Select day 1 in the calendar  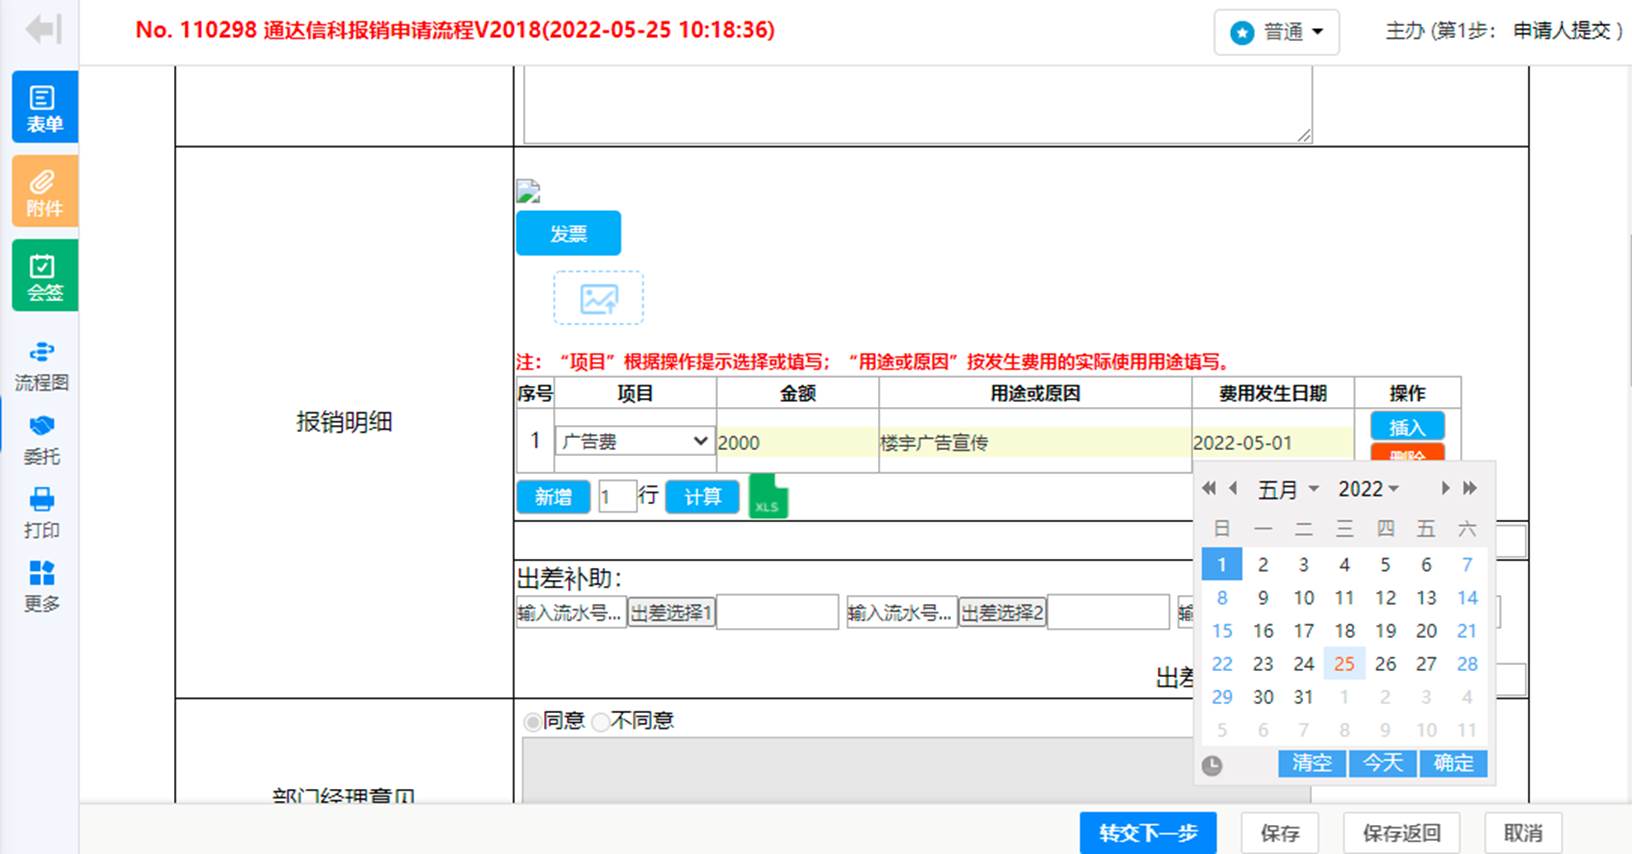[x=1222, y=564]
